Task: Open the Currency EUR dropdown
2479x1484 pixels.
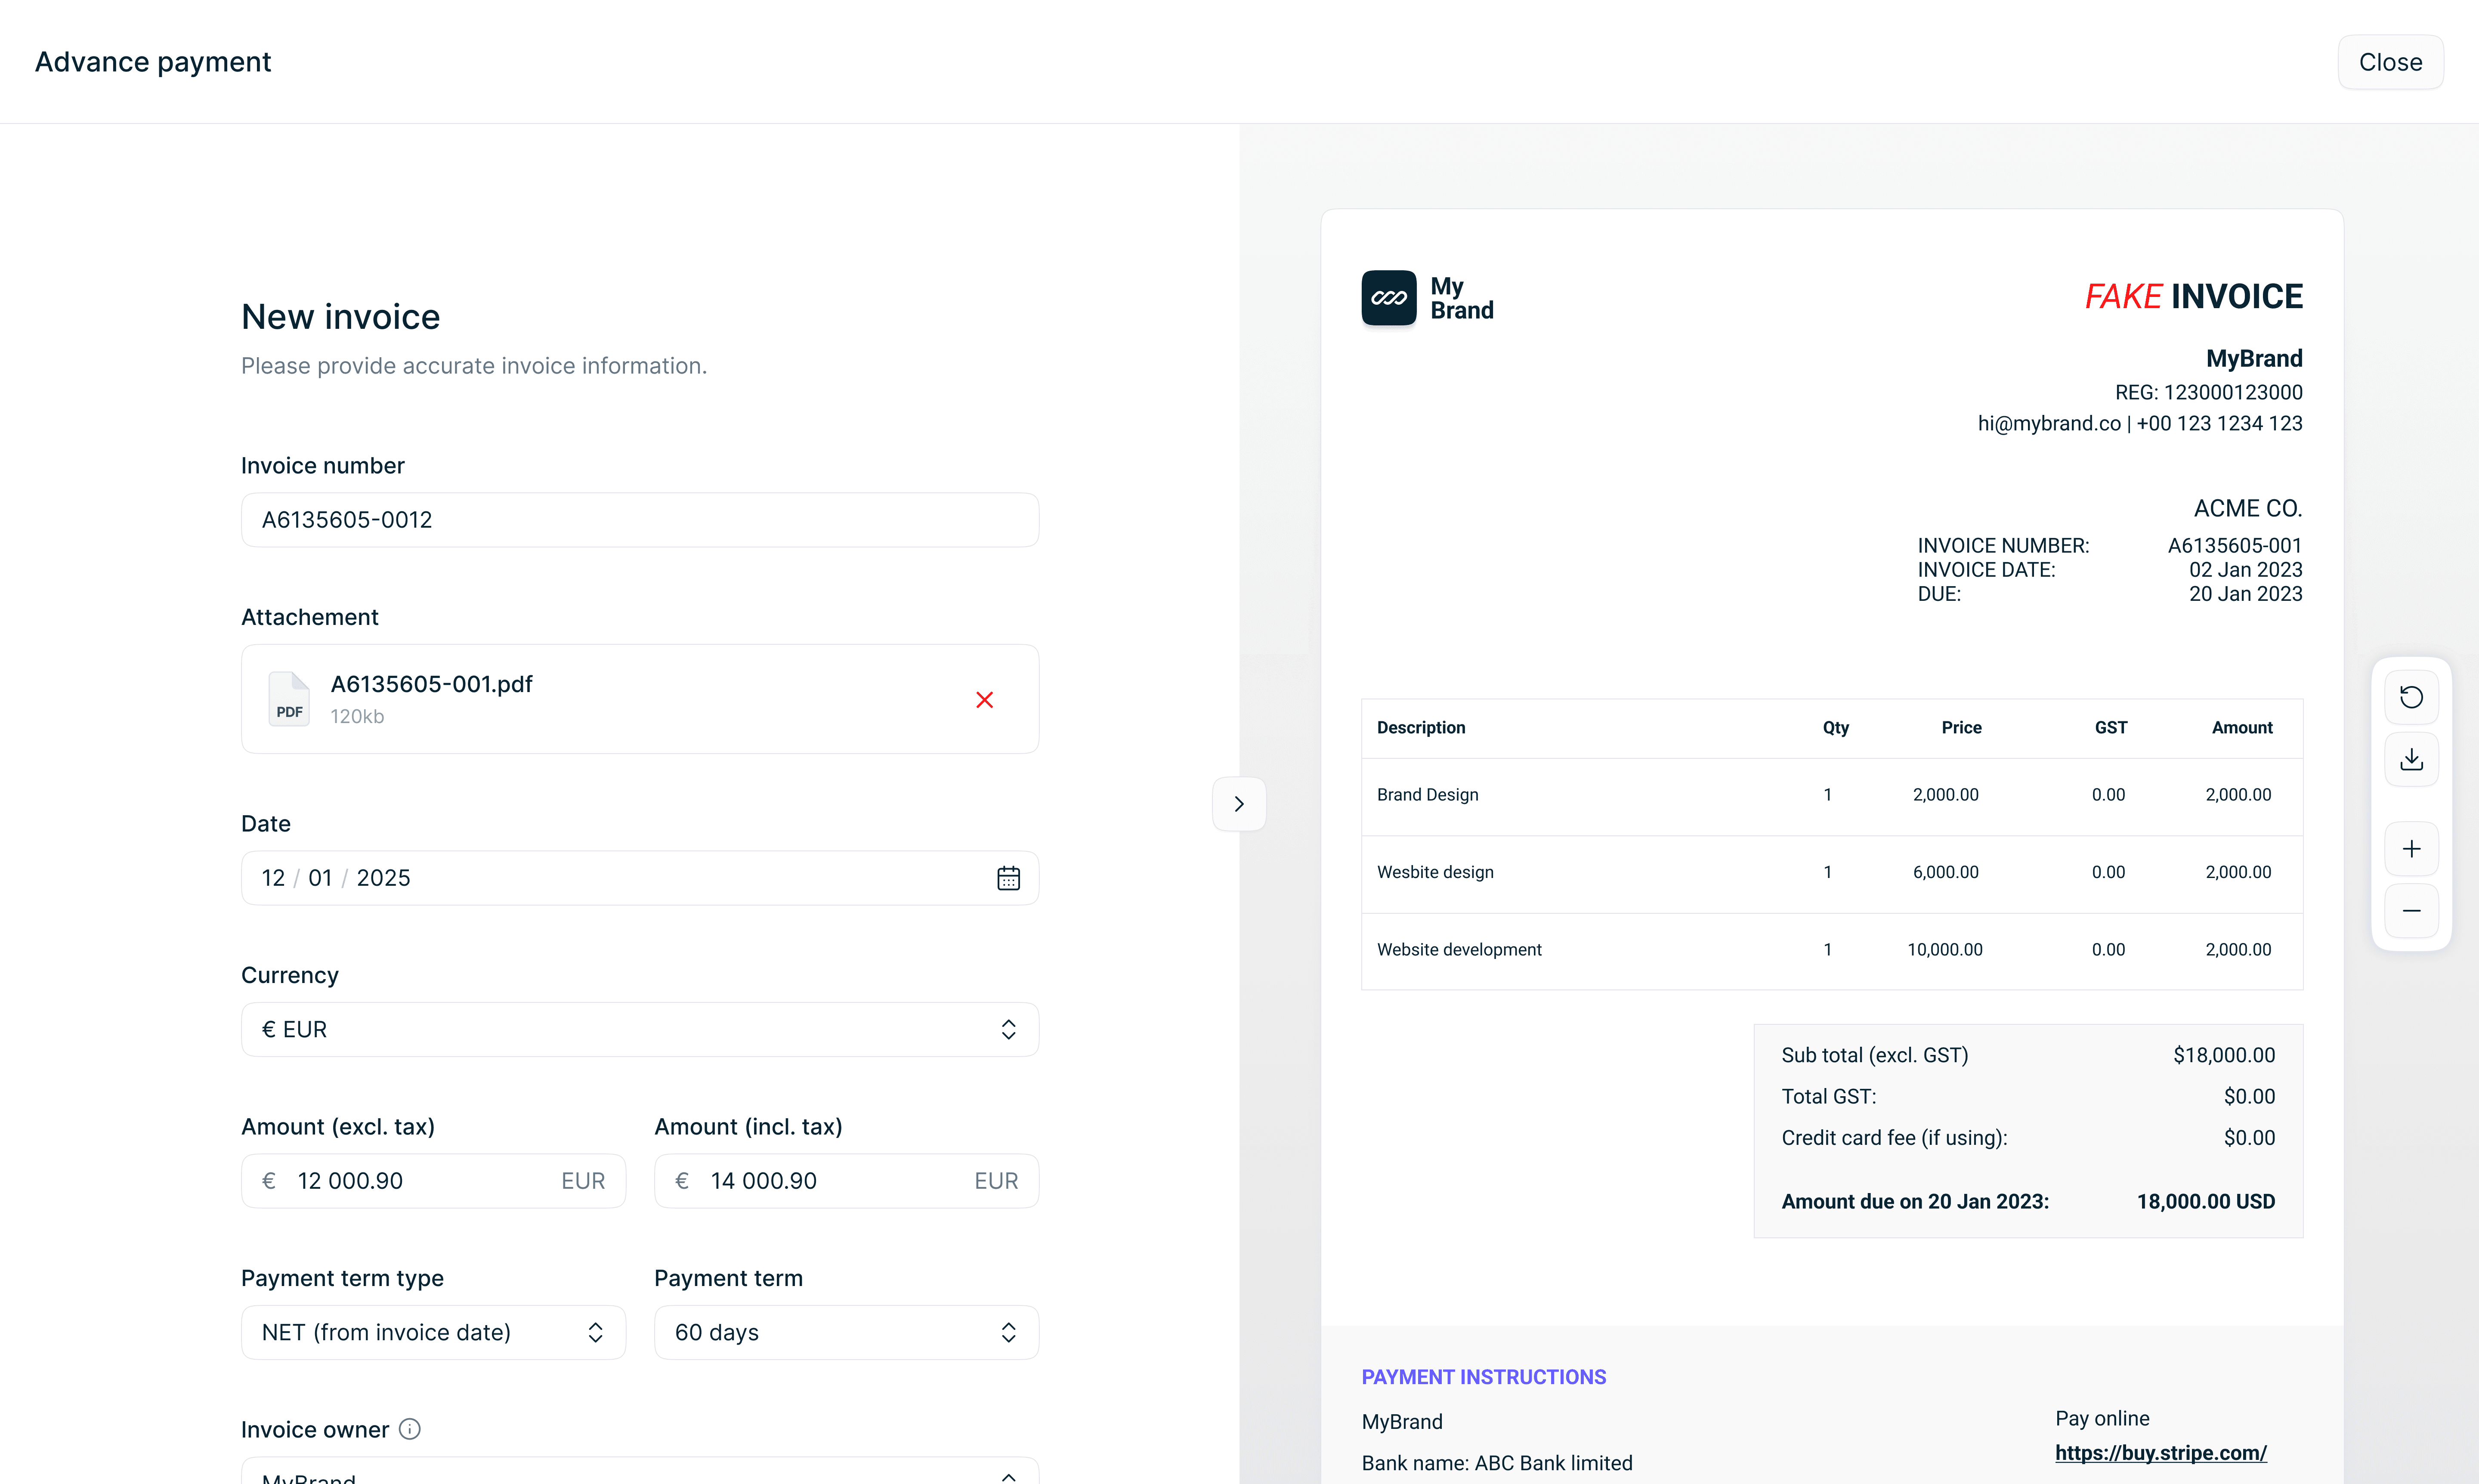Action: pos(640,1029)
